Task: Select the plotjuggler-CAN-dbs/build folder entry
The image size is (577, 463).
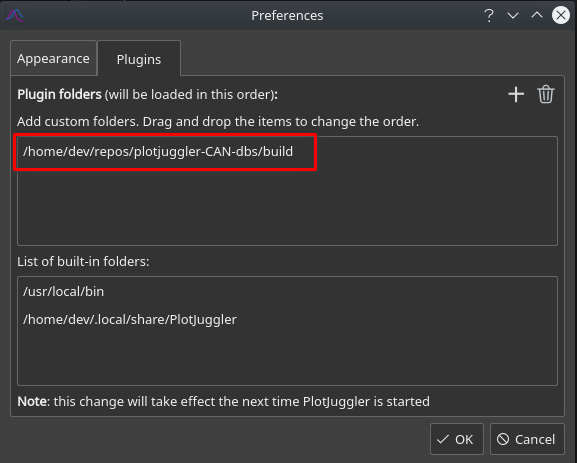Action: tap(287, 152)
